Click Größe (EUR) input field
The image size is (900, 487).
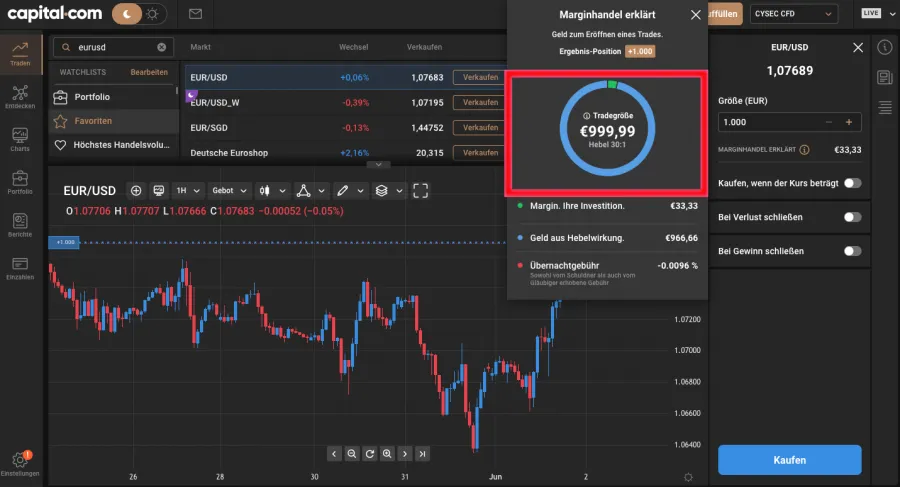click(x=790, y=122)
